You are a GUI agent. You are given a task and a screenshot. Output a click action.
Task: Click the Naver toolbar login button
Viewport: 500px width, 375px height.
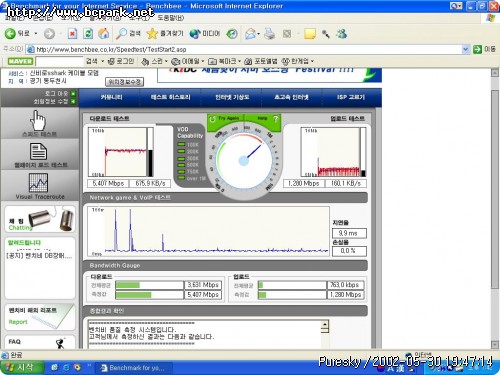tap(121, 61)
